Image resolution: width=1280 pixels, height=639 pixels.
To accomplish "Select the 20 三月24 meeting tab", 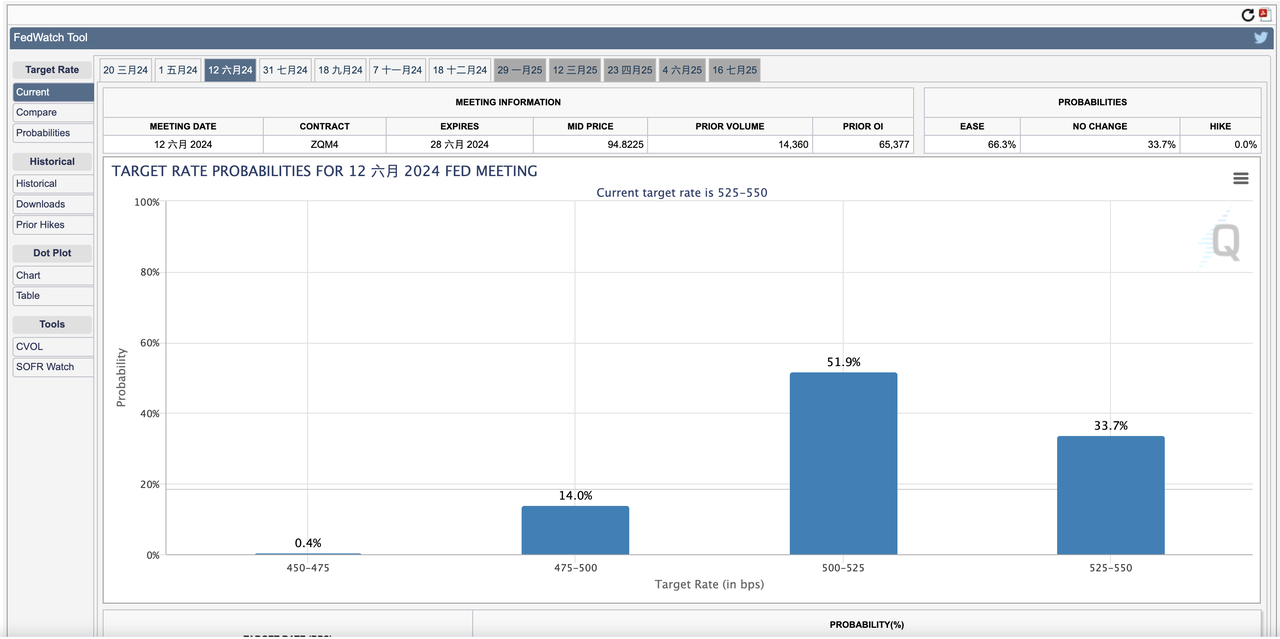I will 126,70.
